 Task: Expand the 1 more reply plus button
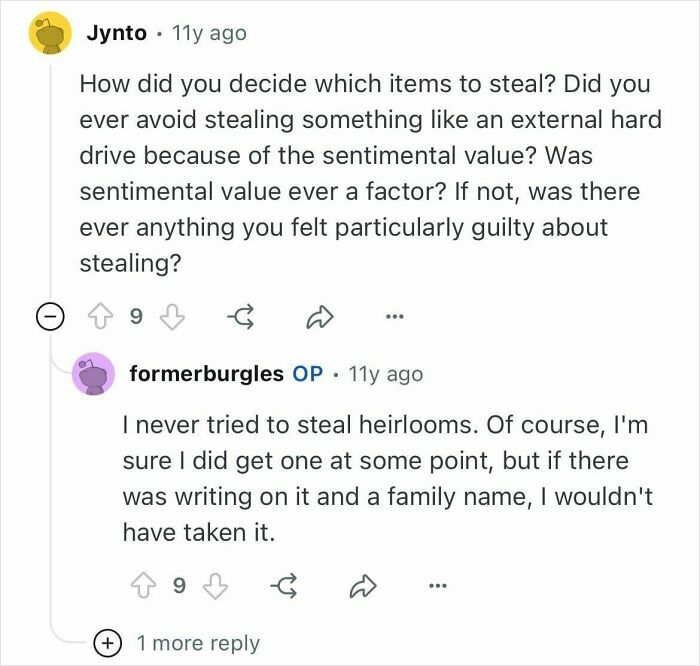pyautogui.click(x=108, y=643)
